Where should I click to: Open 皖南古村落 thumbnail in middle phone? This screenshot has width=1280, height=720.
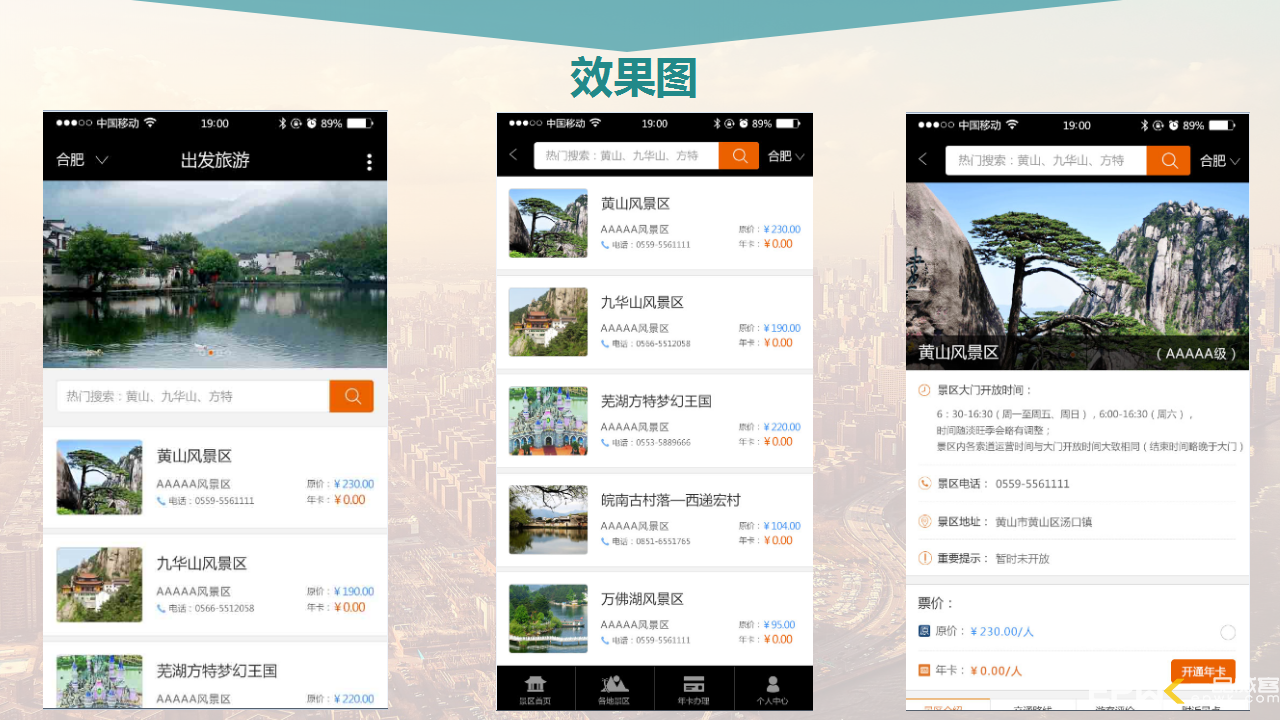pos(548,520)
